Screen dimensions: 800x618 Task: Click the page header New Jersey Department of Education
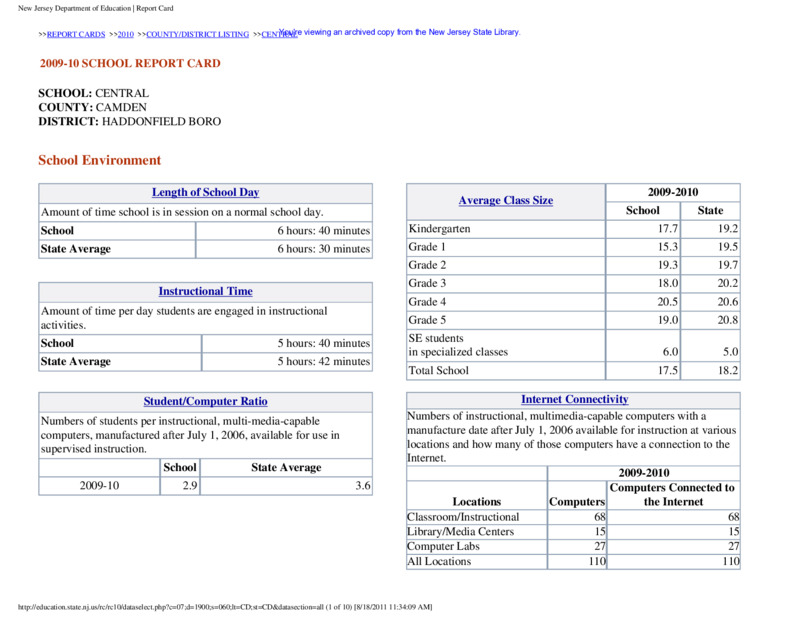pos(96,8)
